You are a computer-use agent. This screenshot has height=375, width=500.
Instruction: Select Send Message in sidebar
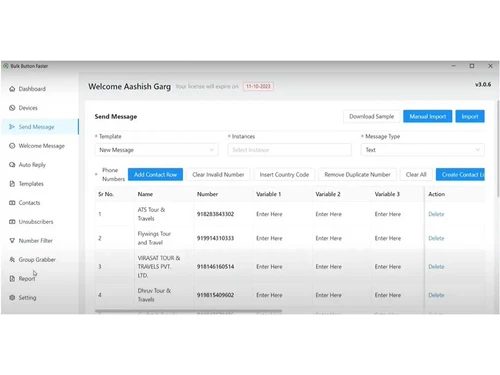(36, 127)
